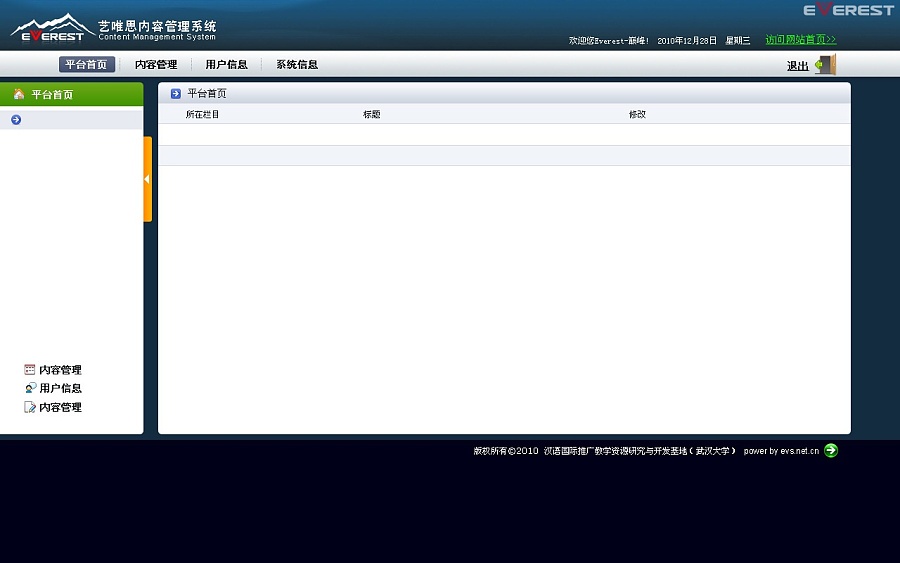Screen dimensions: 900x563
Task: Open the 用户信息 sidebar link
Action: (x=60, y=388)
